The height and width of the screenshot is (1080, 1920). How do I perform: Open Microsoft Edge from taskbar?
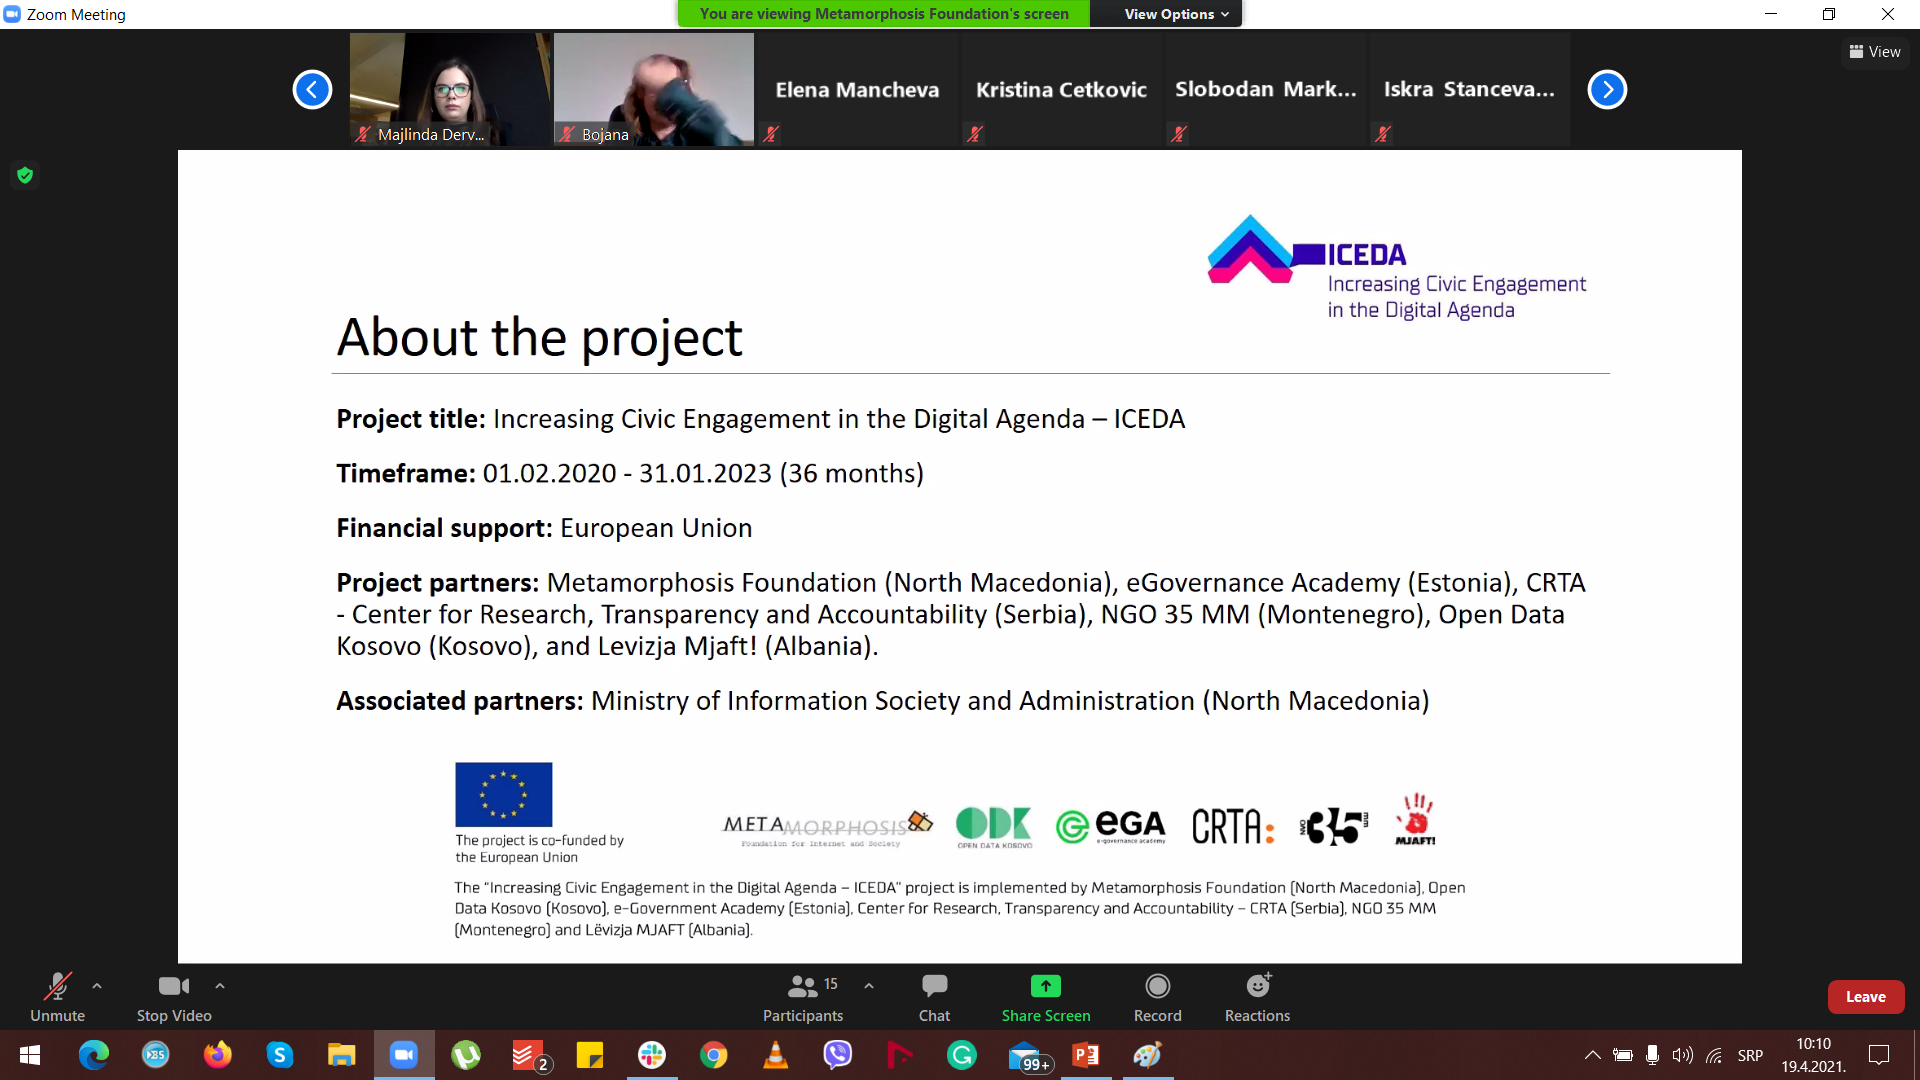coord(94,1055)
